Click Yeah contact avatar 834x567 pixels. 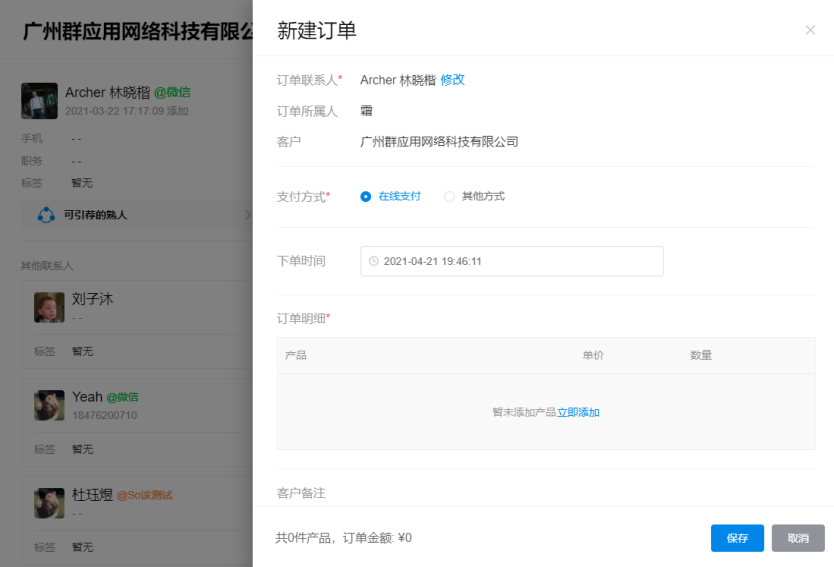coord(49,405)
